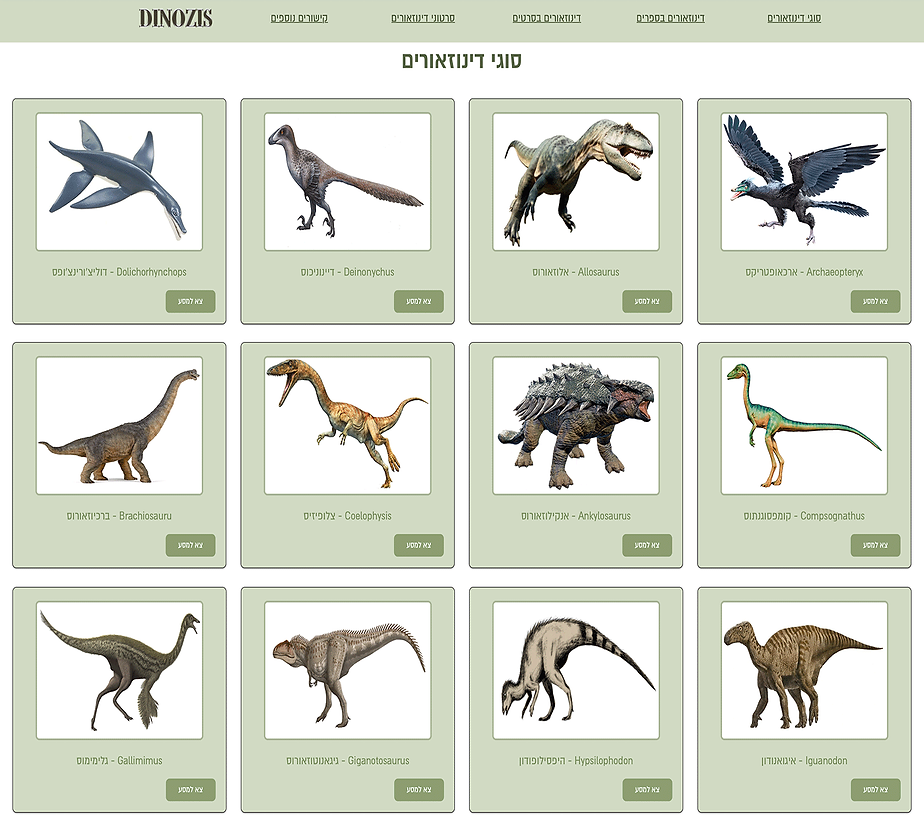Open the סרטוני דינוזאורים nav link

(423, 18)
